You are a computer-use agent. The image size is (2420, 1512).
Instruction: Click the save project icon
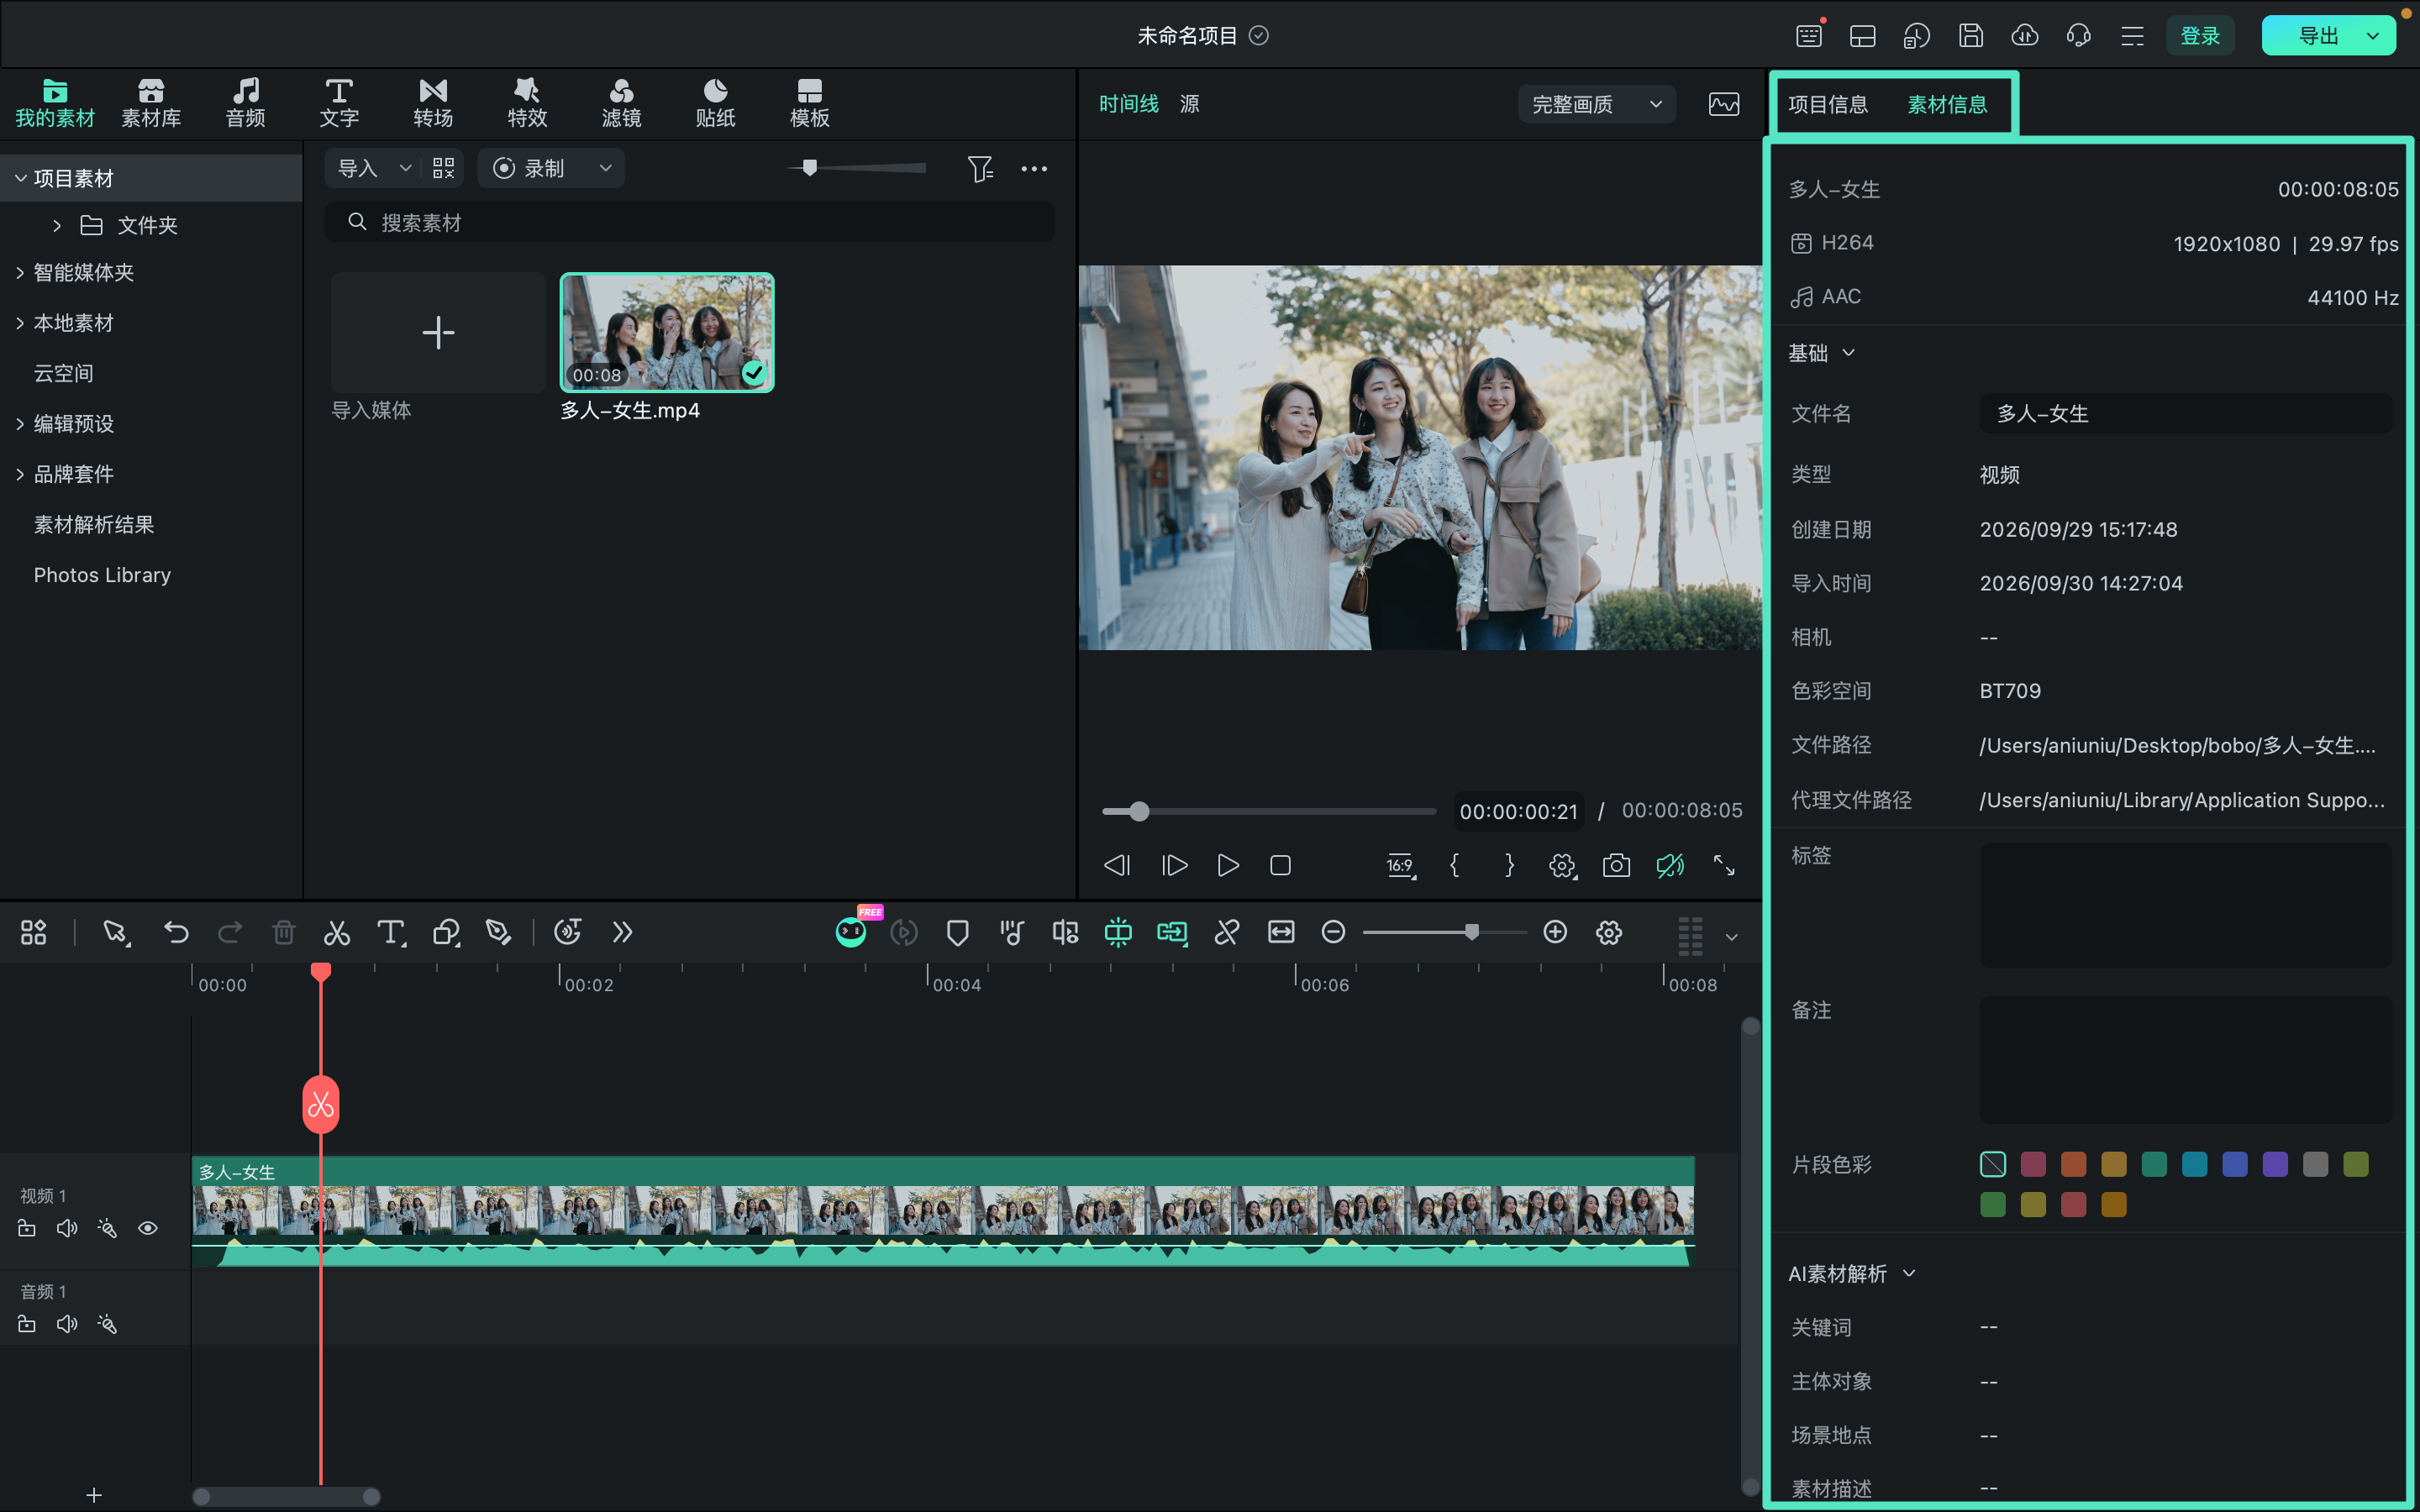1971,36
